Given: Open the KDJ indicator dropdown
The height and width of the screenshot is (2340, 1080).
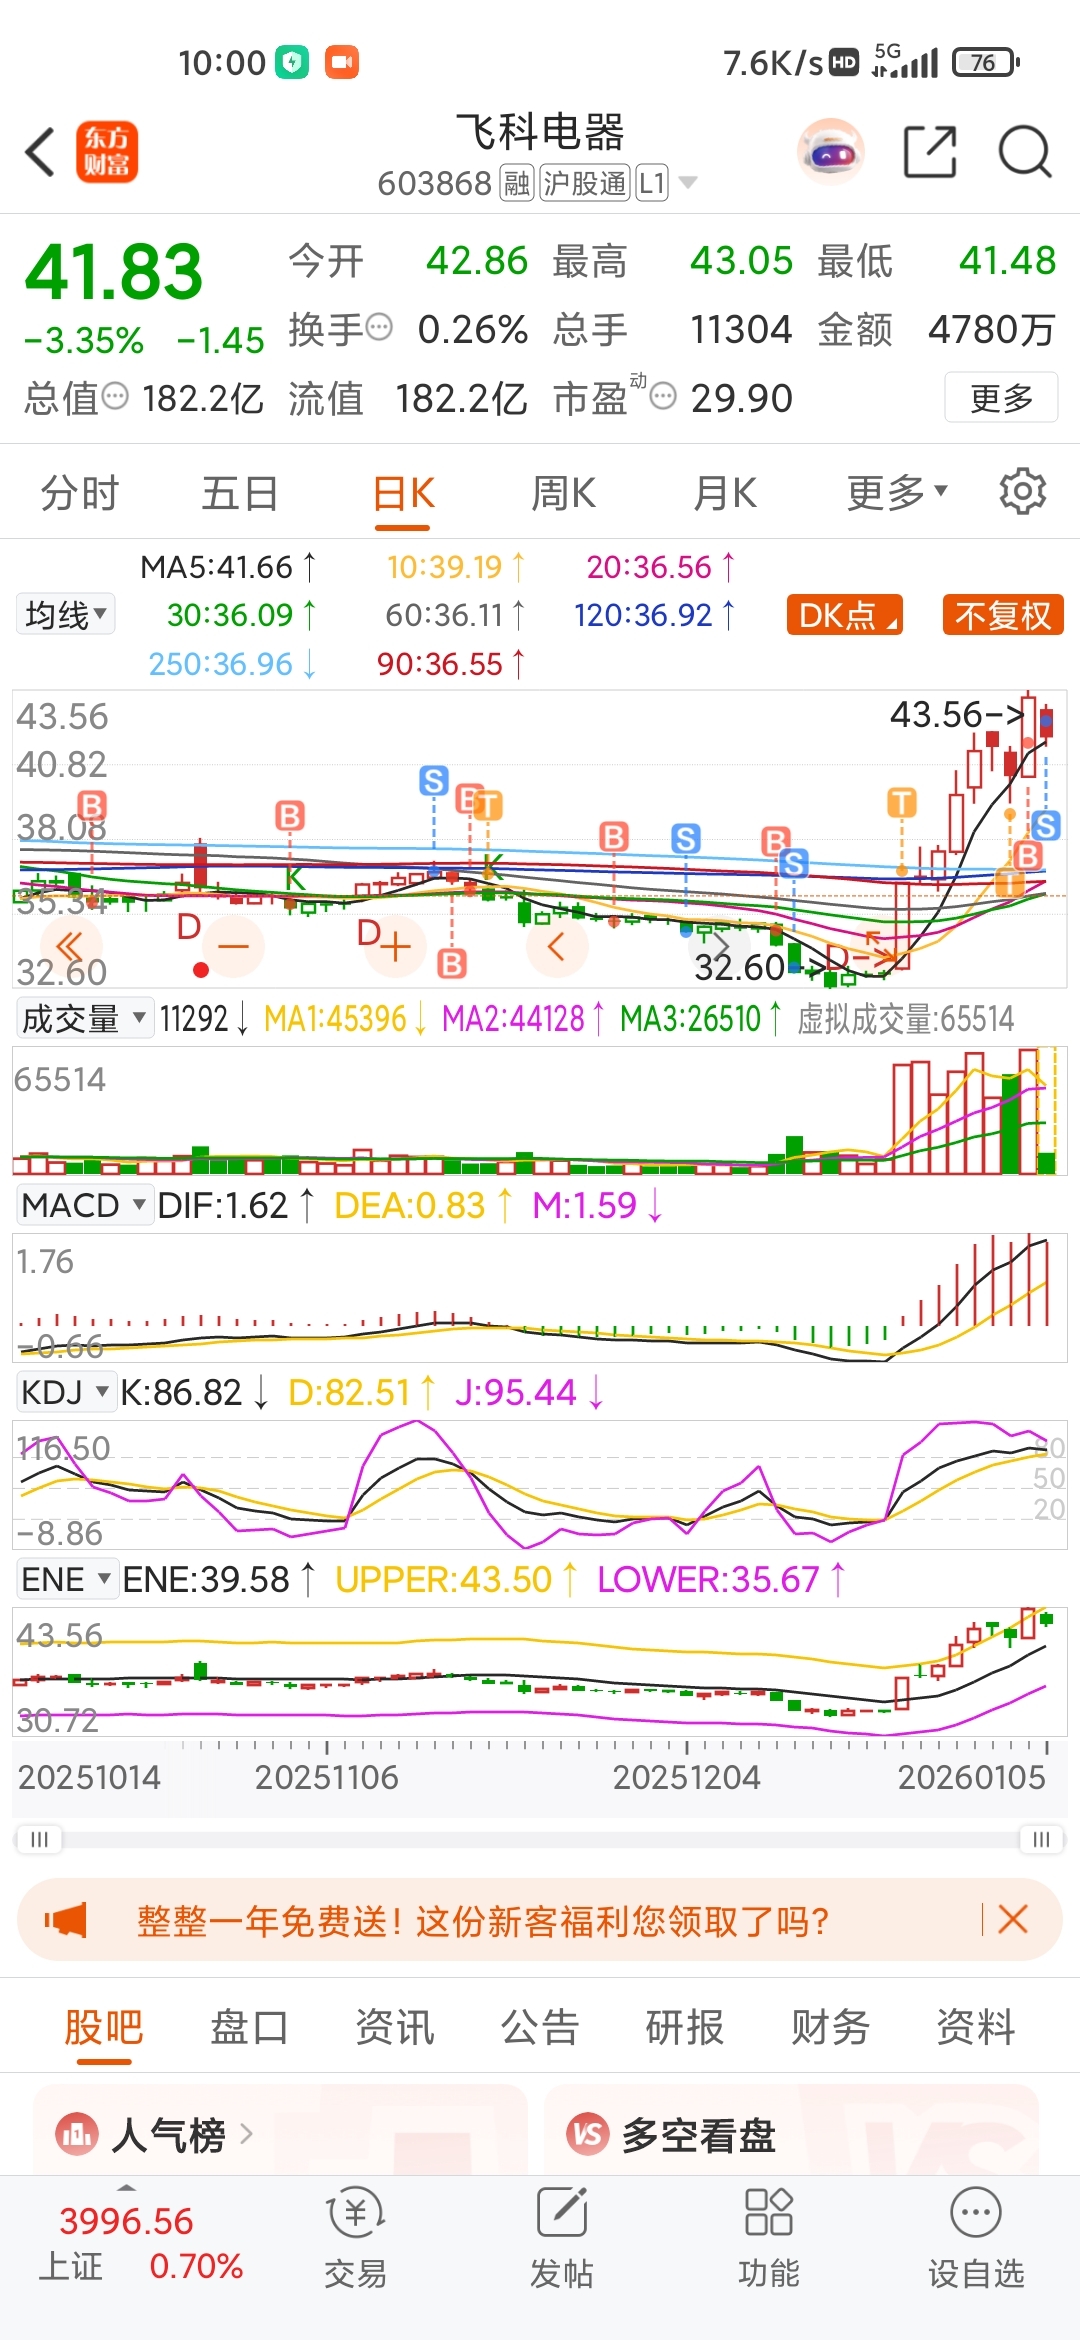Looking at the screenshot, I should (66, 1392).
